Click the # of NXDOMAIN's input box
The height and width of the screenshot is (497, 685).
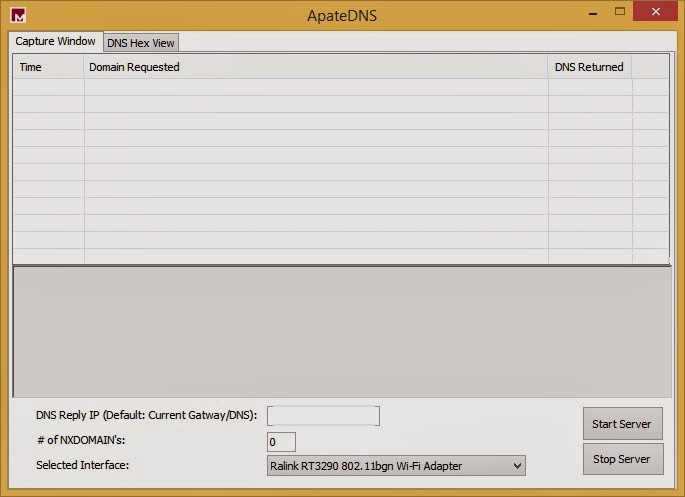click(x=281, y=442)
